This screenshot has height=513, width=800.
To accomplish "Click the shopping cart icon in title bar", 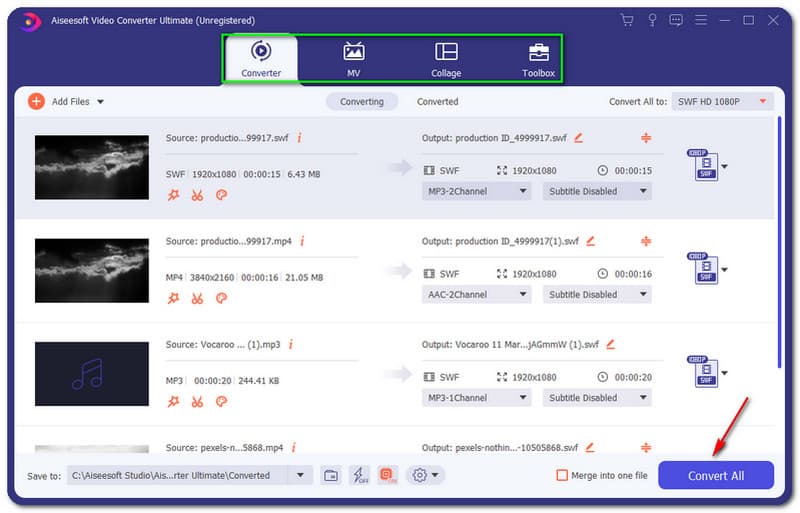I will point(627,20).
